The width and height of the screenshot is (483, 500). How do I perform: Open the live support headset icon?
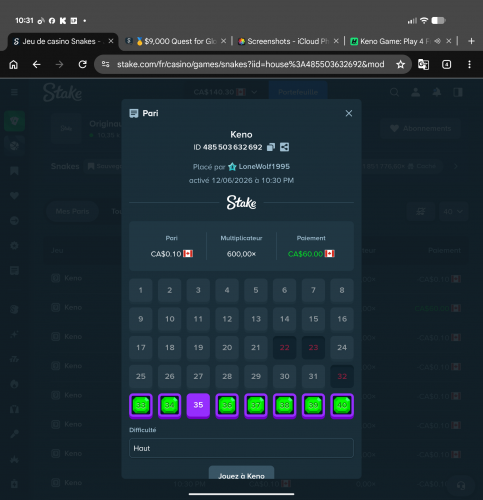[x=461, y=485]
